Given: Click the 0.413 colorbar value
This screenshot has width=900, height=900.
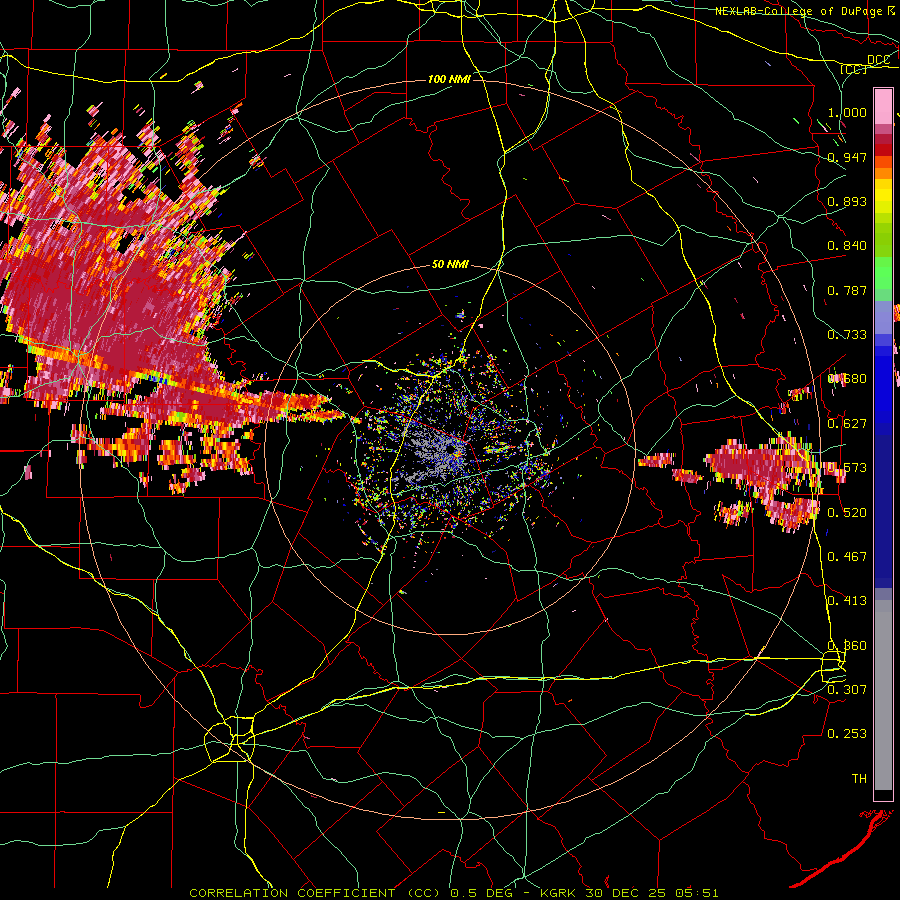Looking at the screenshot, I should (847, 601).
